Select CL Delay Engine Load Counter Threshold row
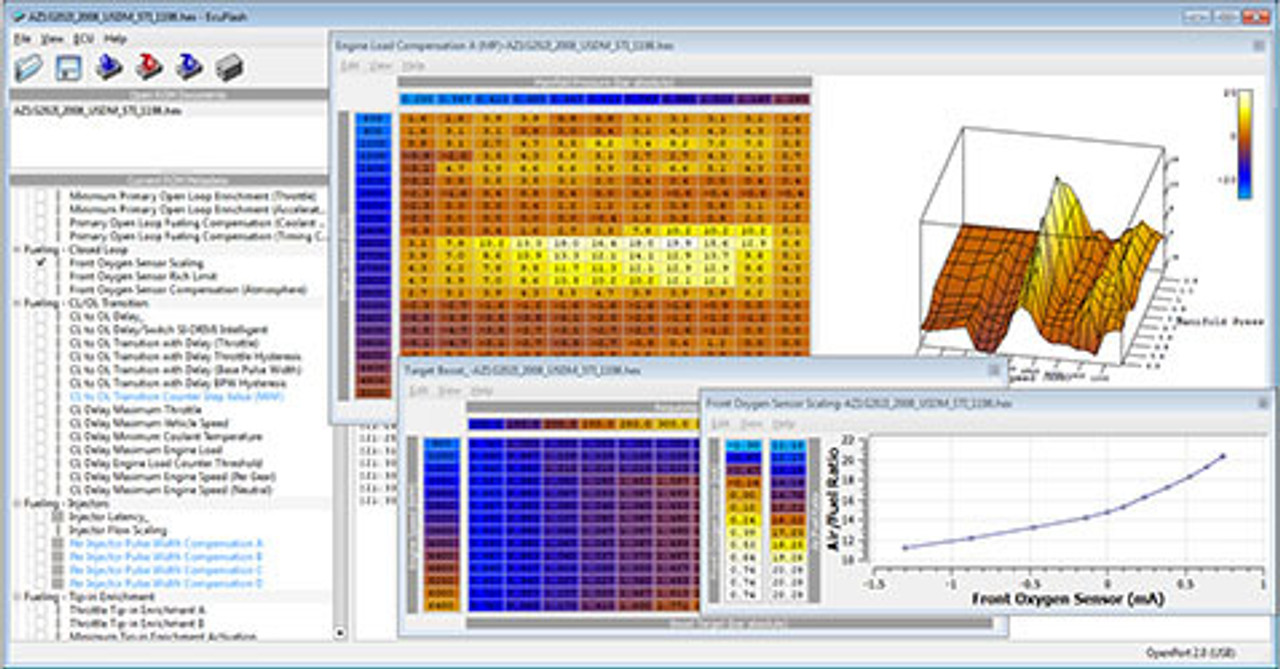The image size is (1280, 669). (166, 463)
